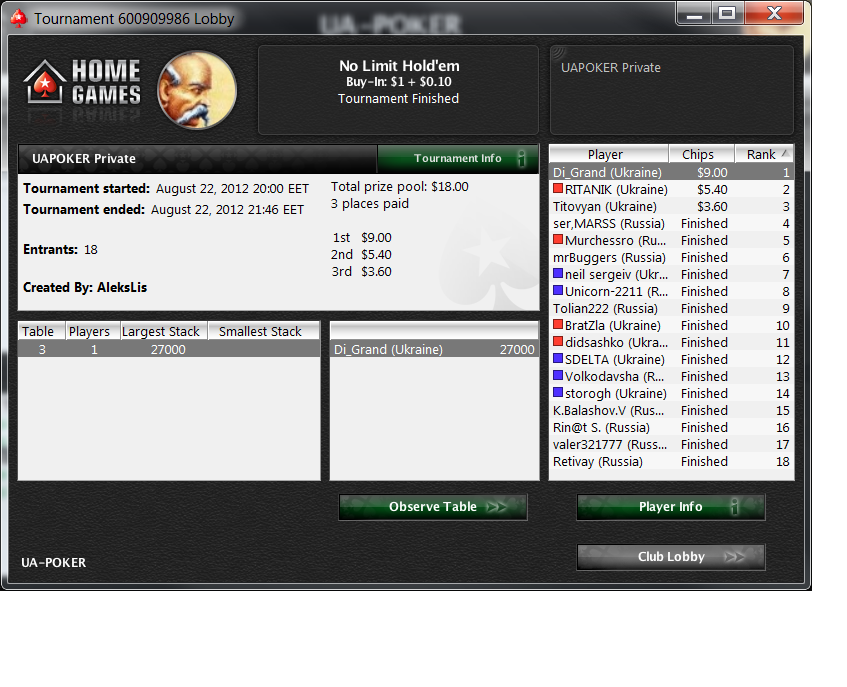Viewport: 847px width, 687px height.
Task: Click the red marker beside RITANIK
Action: point(558,188)
